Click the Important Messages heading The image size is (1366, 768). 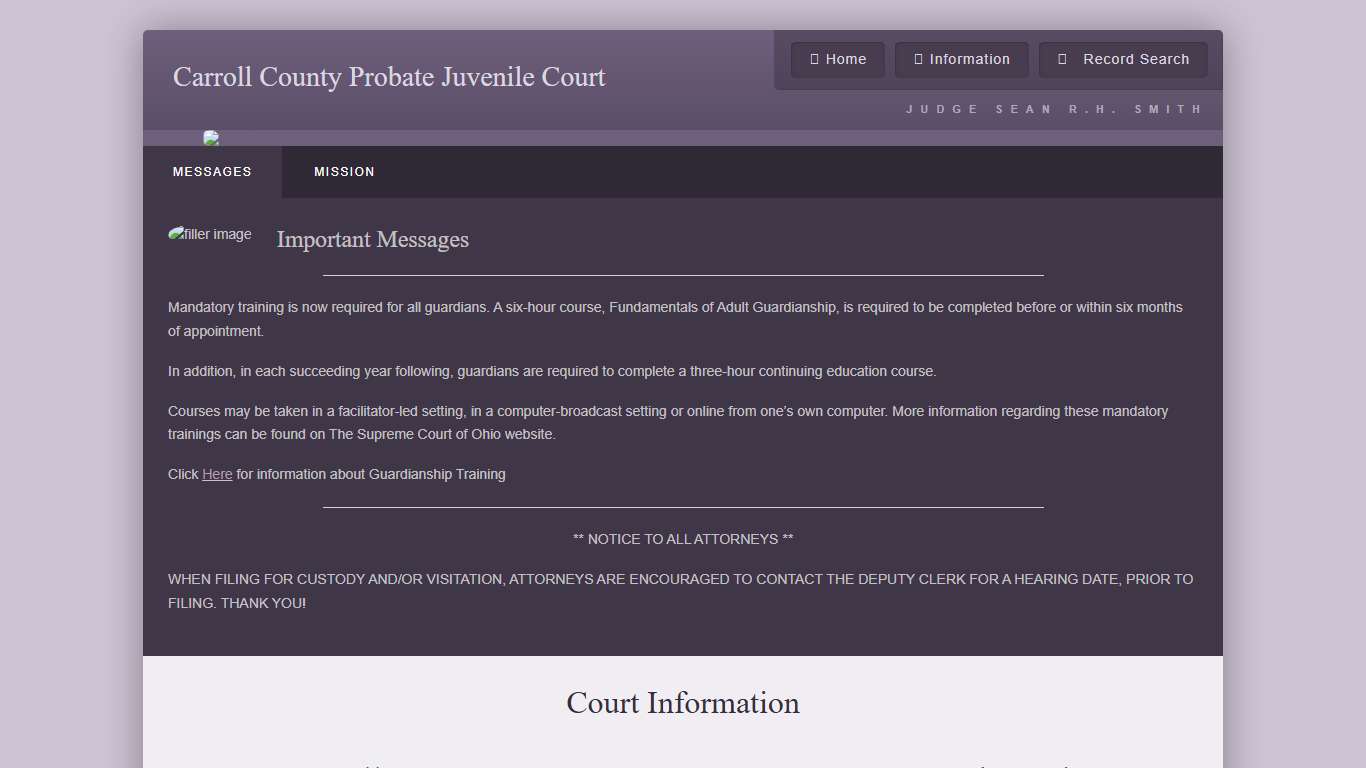pyautogui.click(x=372, y=240)
